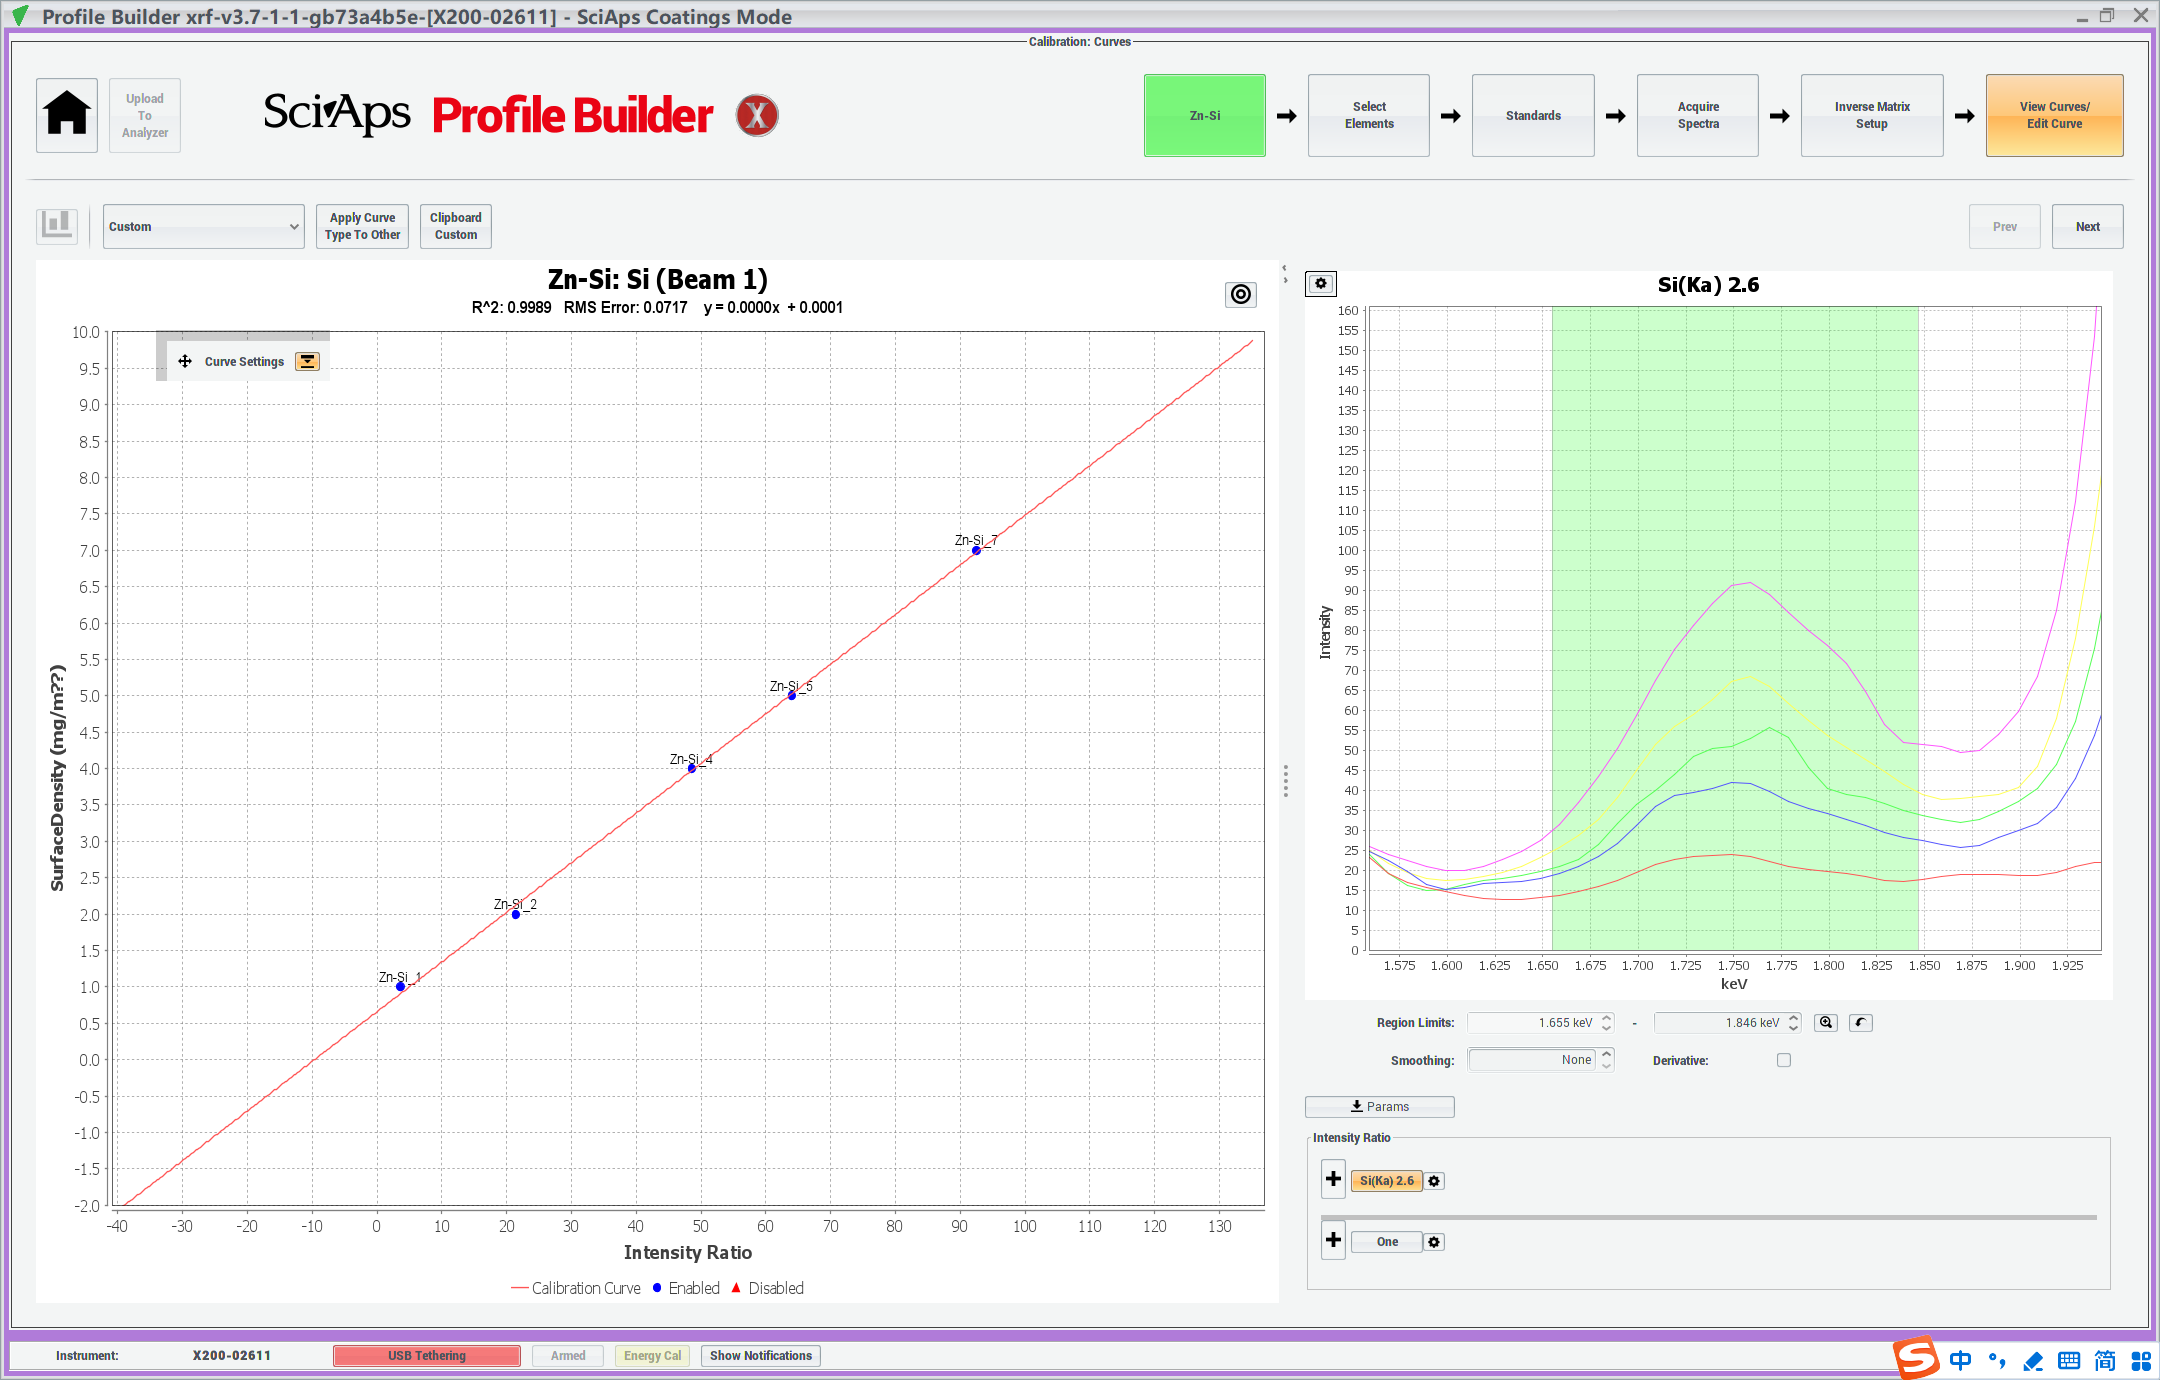
Task: Click the Upload To Analyzer button
Action: click(x=145, y=115)
